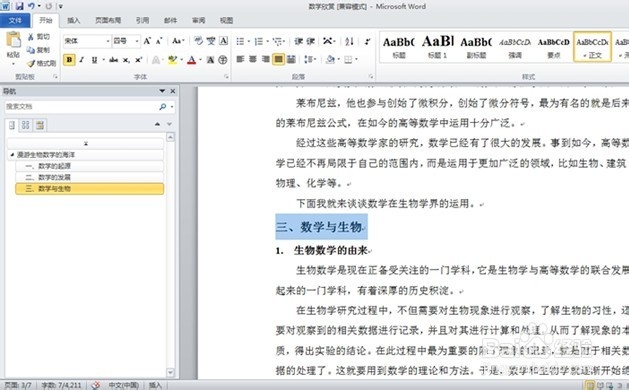The height and width of the screenshot is (390, 629).
Task: Click the Distributed alignment icon
Action: pos(291,59)
